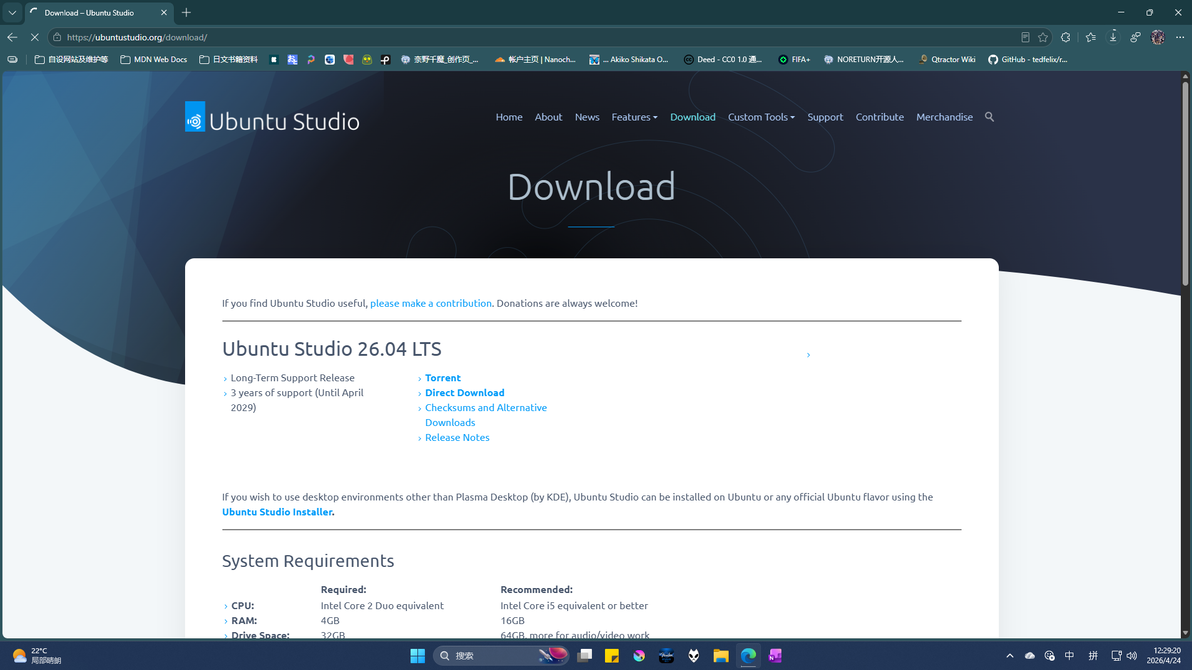Open the browser settings and more menu
Image resolution: width=1192 pixels, height=670 pixels.
coord(1180,37)
